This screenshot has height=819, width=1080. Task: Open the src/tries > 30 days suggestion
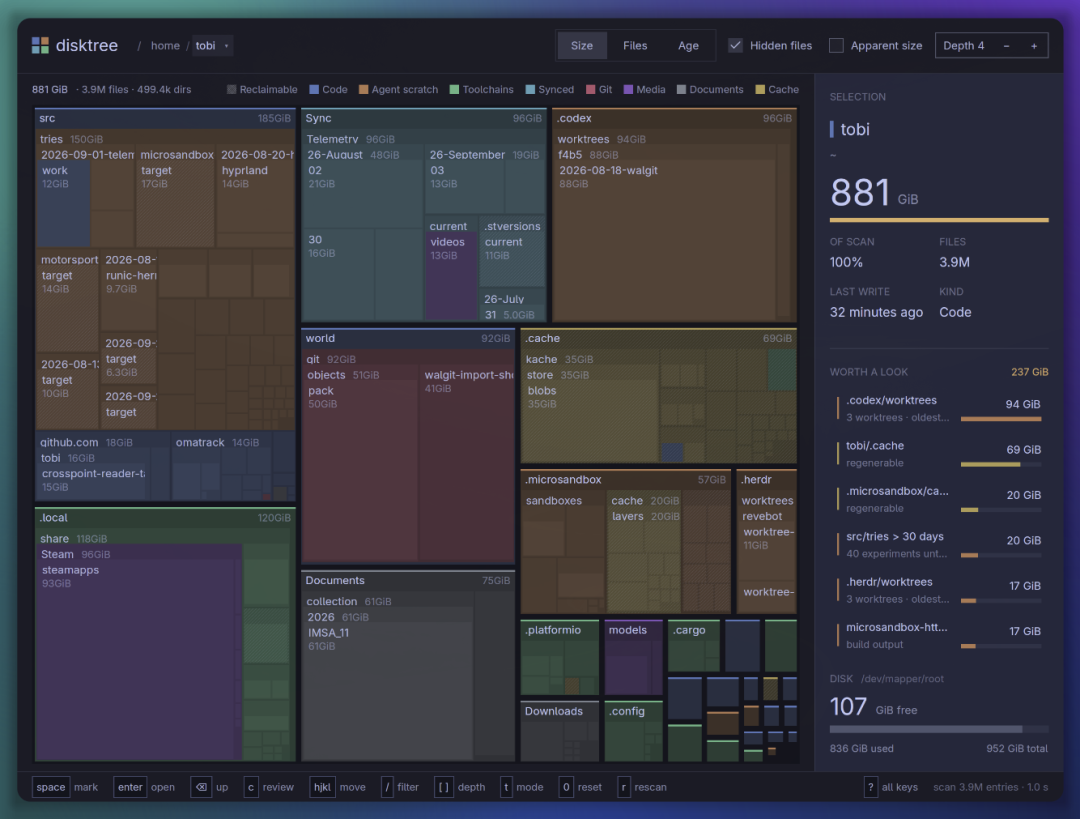click(939, 545)
